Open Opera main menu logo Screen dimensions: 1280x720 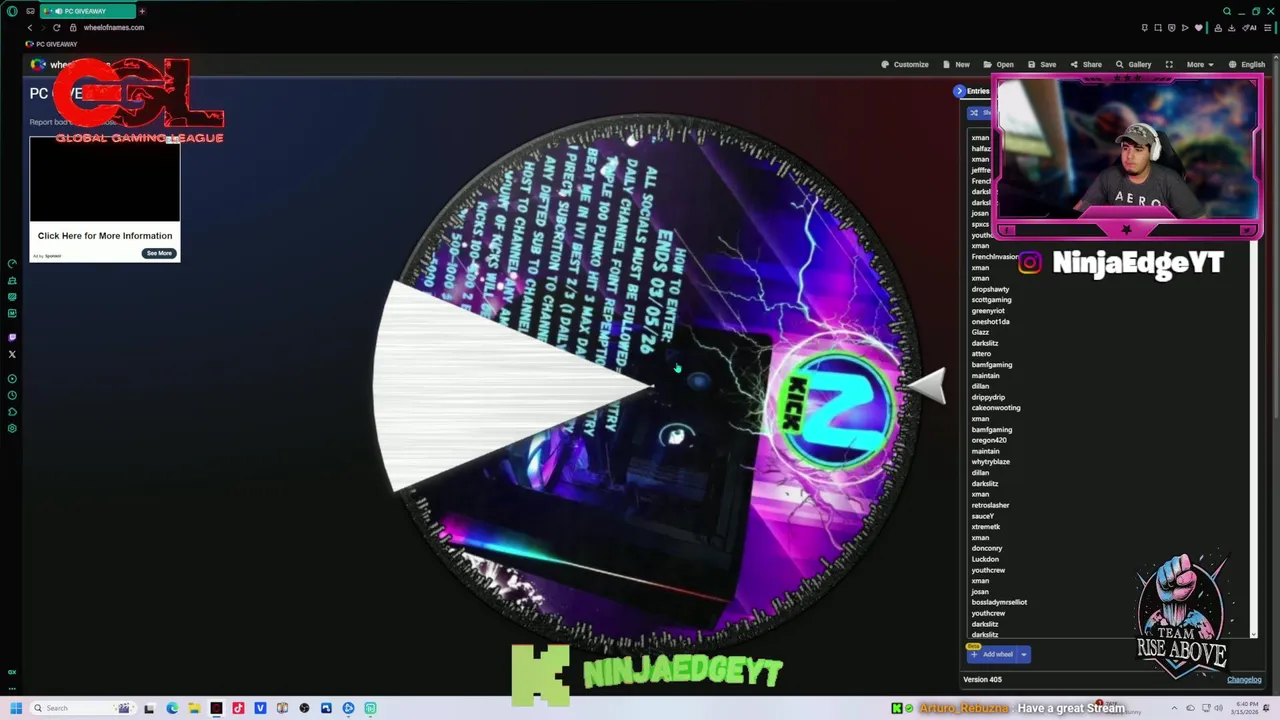(12, 11)
